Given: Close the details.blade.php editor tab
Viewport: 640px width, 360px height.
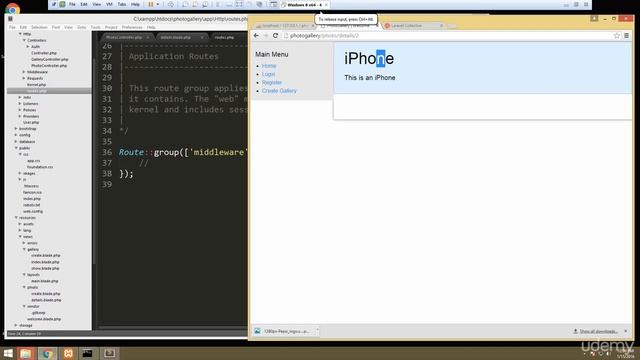Looking at the screenshot, I should tap(202, 37).
